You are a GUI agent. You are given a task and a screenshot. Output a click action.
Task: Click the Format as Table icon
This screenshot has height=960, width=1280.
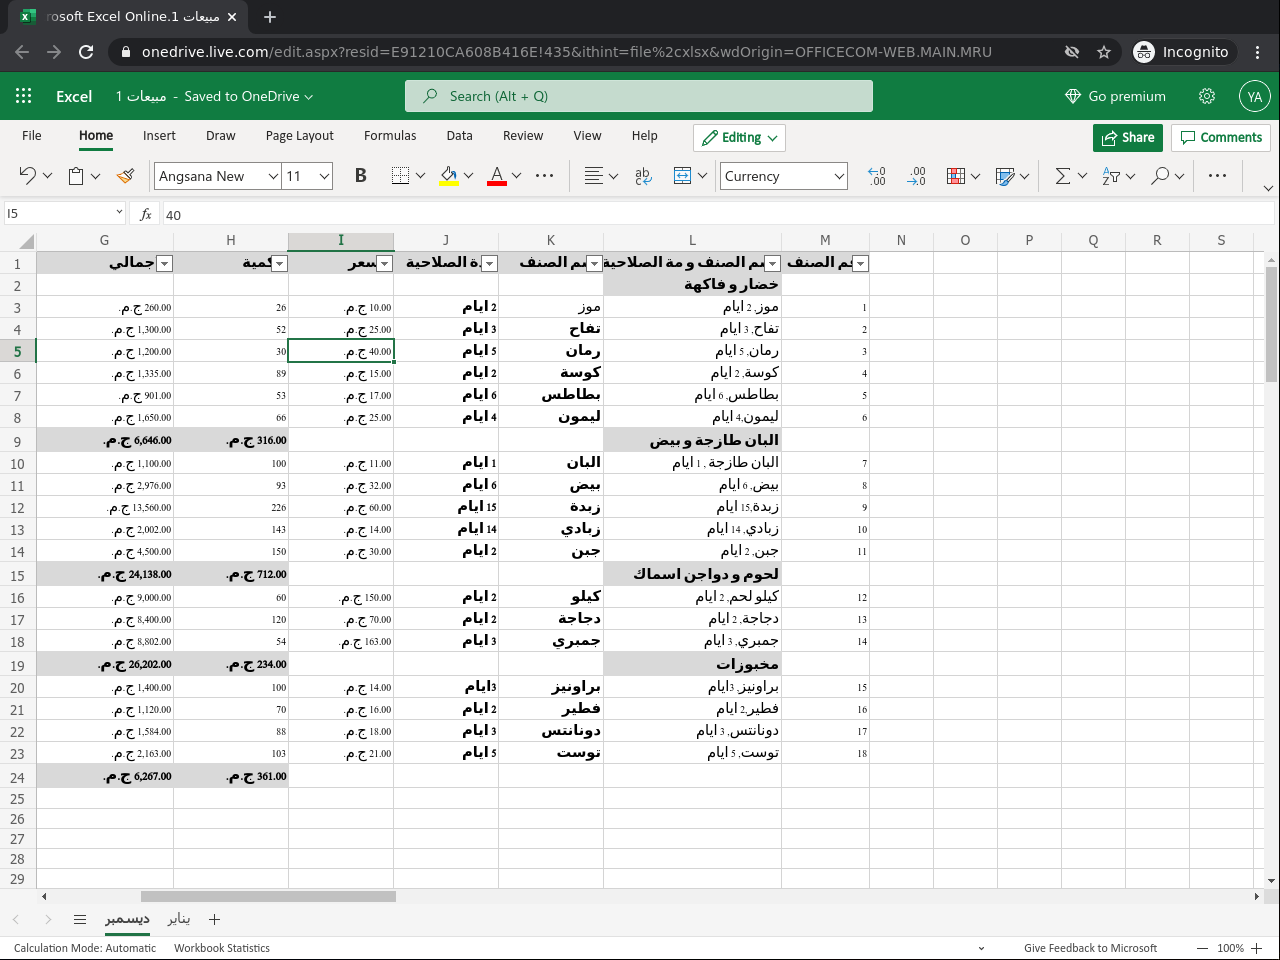1005,176
